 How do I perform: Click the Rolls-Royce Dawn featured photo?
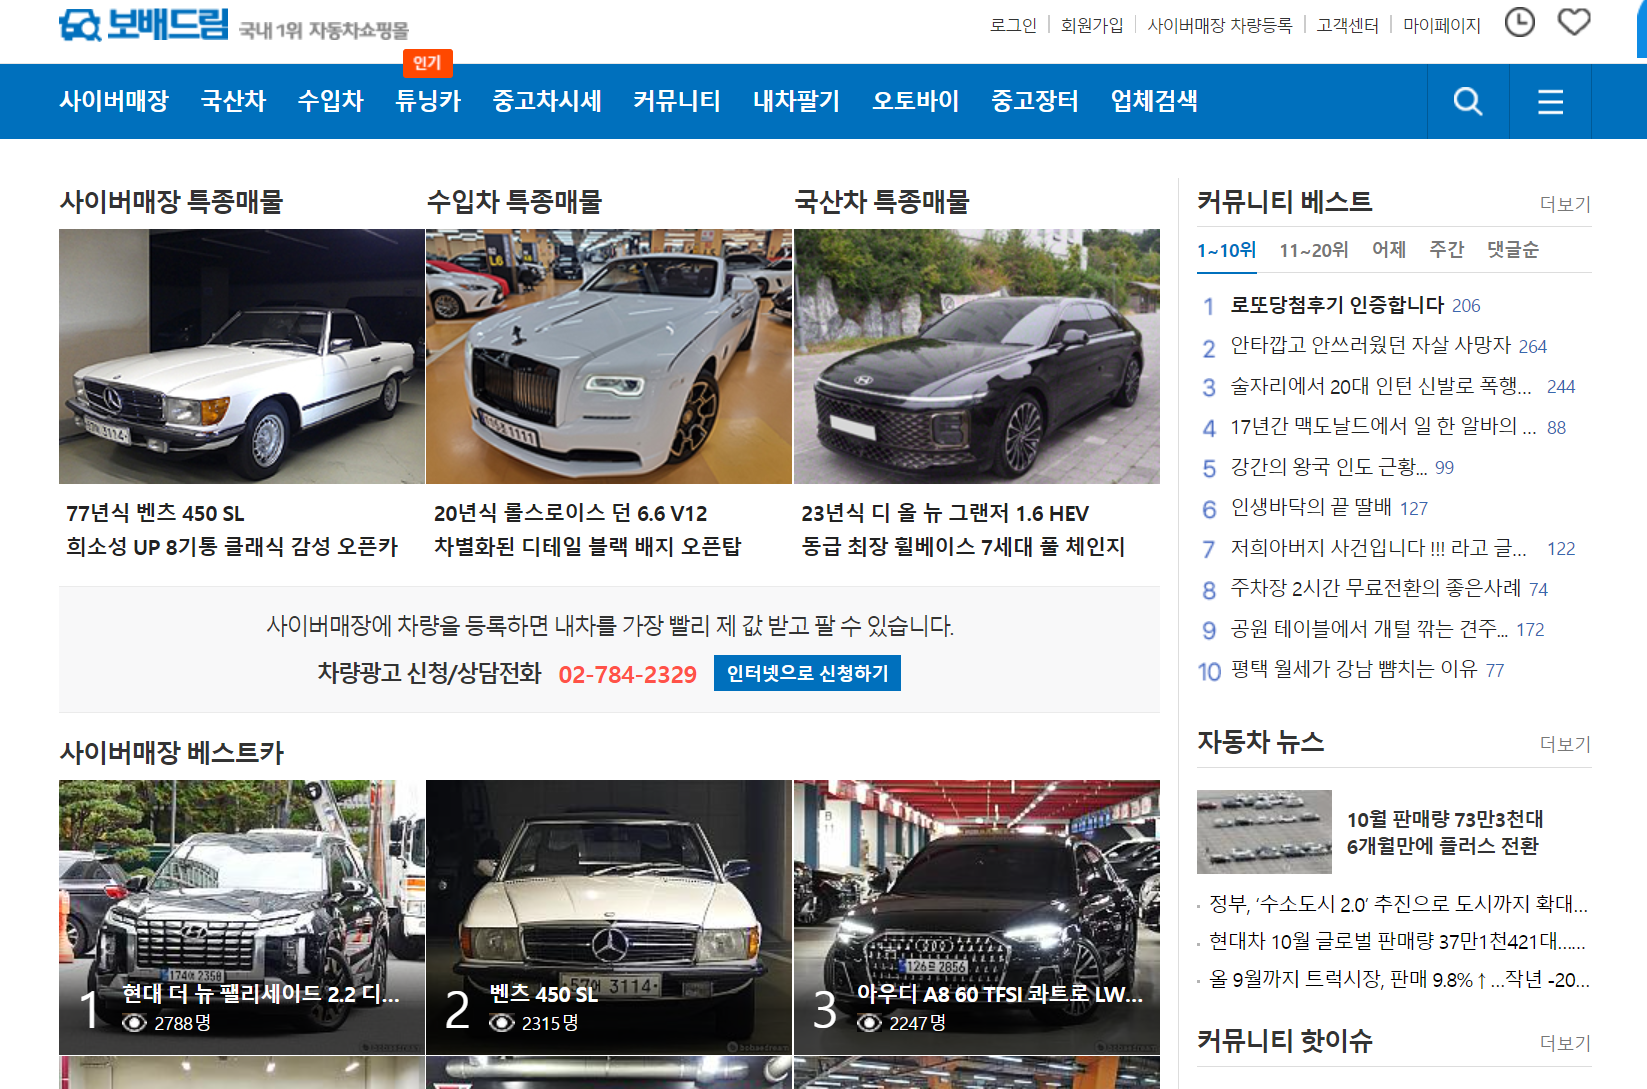pos(609,356)
